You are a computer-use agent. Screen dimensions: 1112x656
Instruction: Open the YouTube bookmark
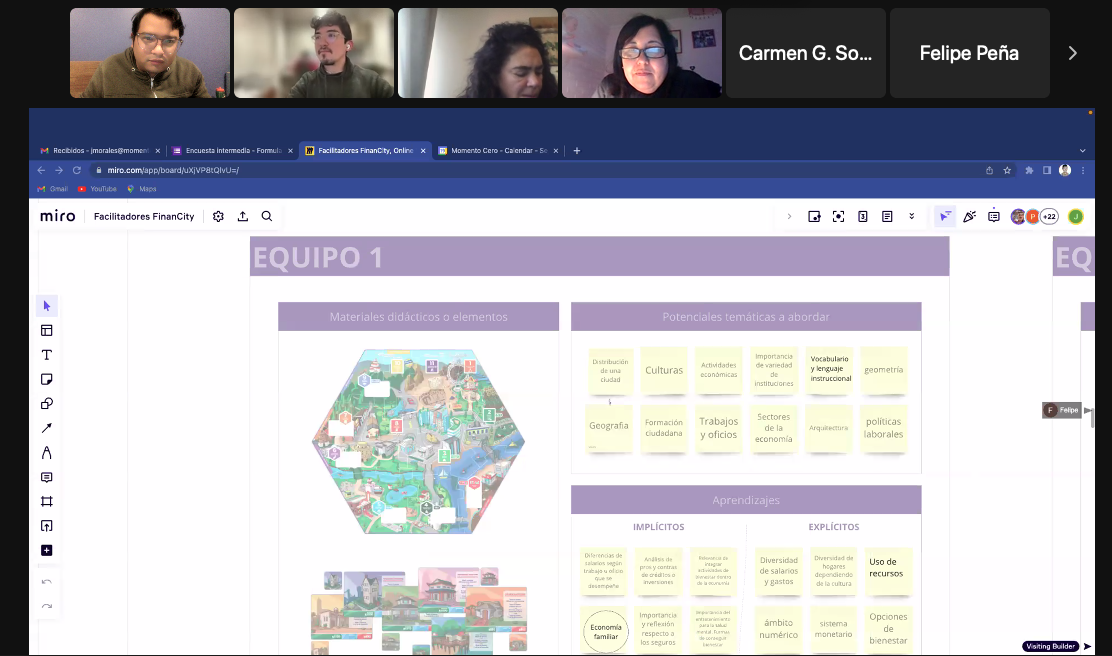pos(97,189)
